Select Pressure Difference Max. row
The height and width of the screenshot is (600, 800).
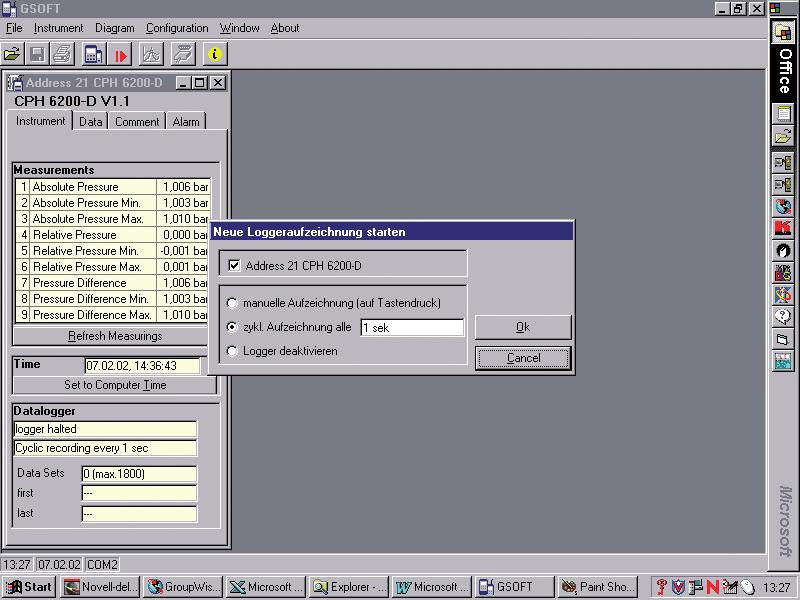[112, 315]
